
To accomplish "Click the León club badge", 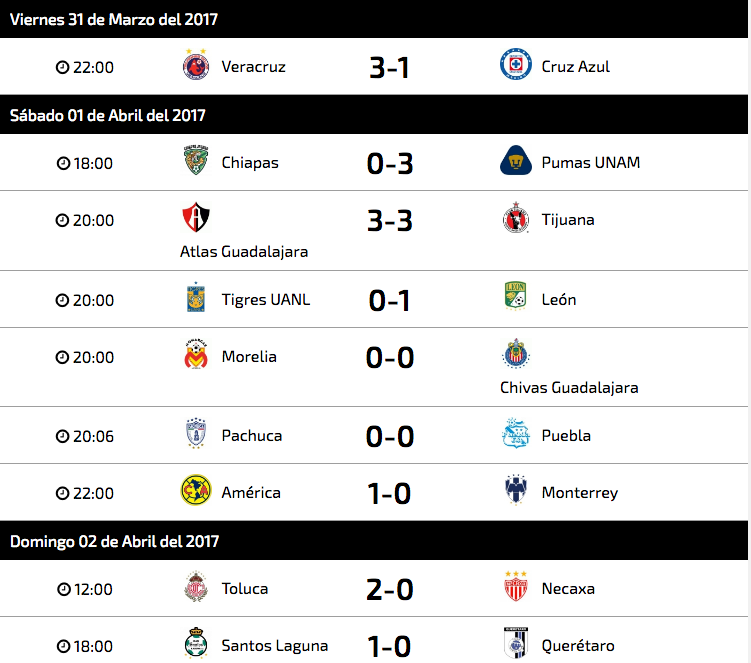I will pyautogui.click(x=515, y=296).
